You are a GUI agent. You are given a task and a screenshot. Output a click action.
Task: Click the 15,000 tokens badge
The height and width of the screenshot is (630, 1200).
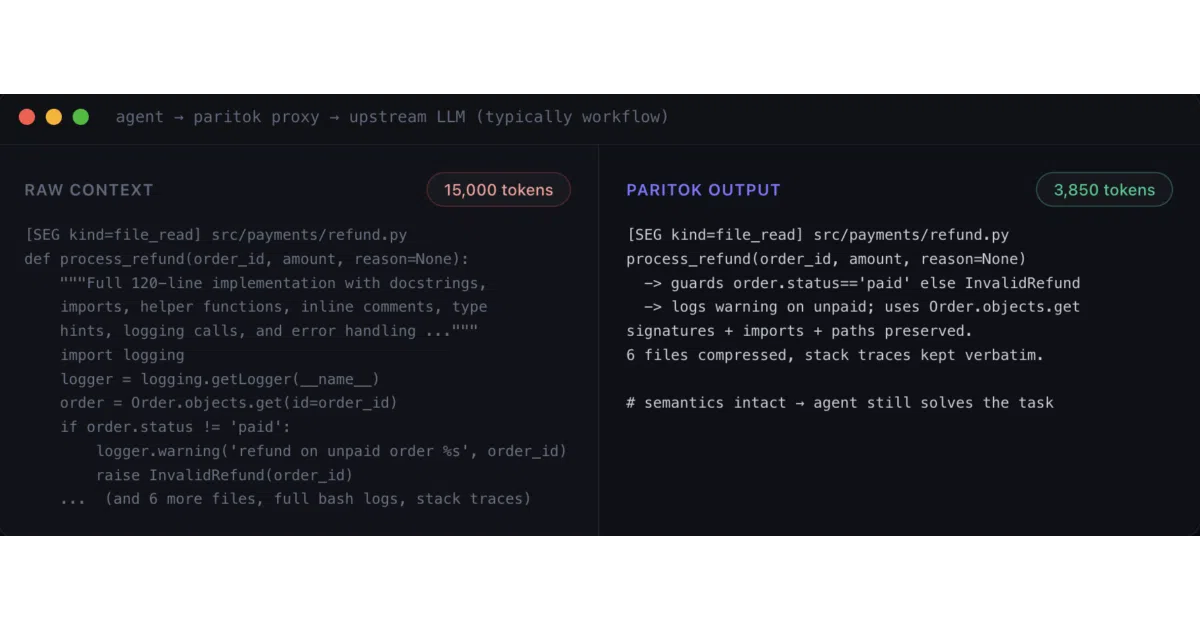click(x=499, y=190)
